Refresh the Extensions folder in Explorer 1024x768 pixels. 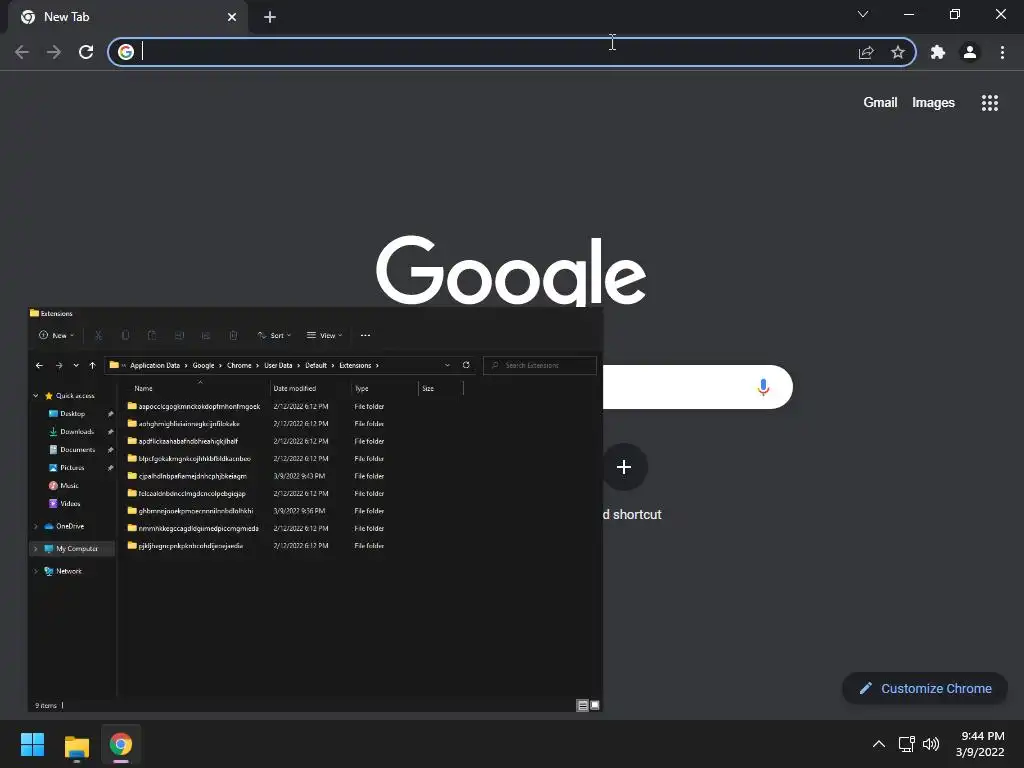pyautogui.click(x=466, y=365)
